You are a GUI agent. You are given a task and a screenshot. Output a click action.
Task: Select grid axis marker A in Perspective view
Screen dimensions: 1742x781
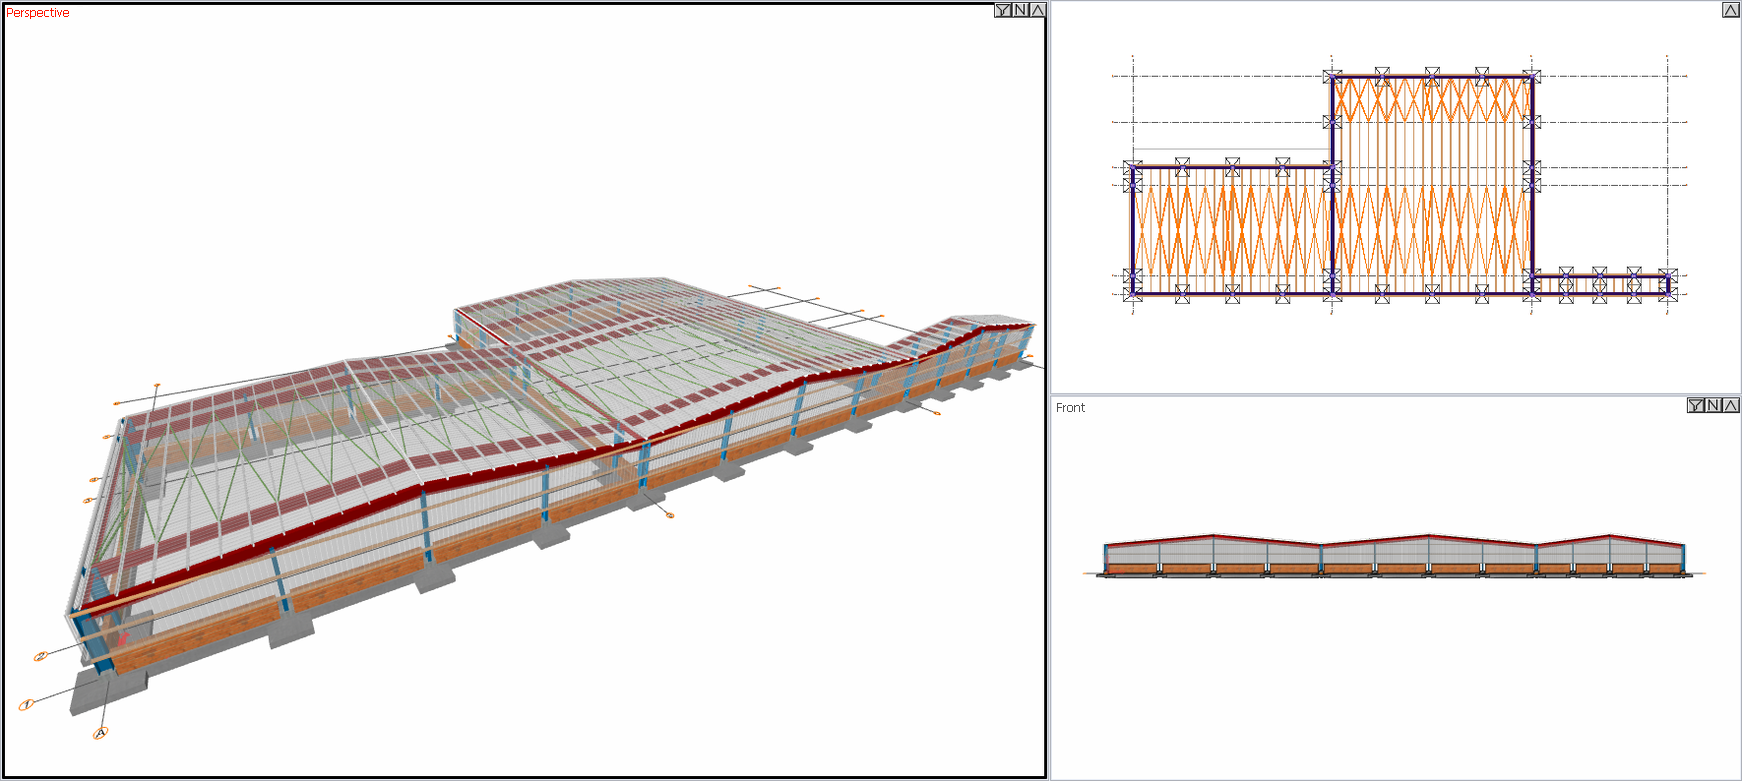[x=100, y=733]
